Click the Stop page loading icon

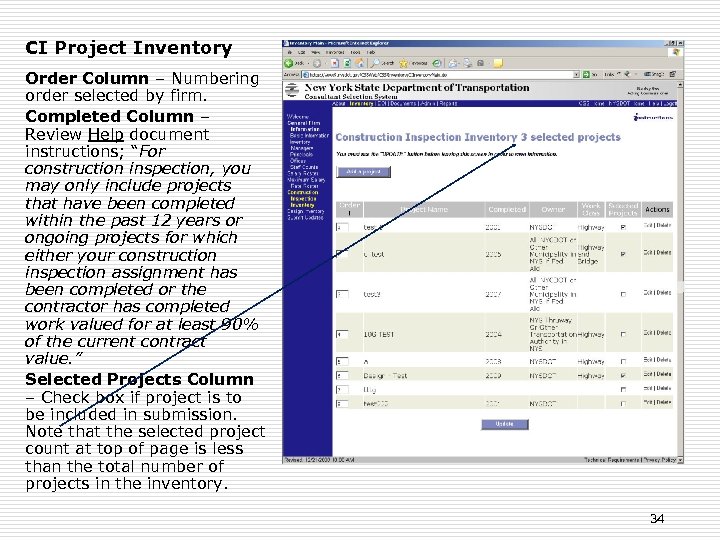[335, 63]
